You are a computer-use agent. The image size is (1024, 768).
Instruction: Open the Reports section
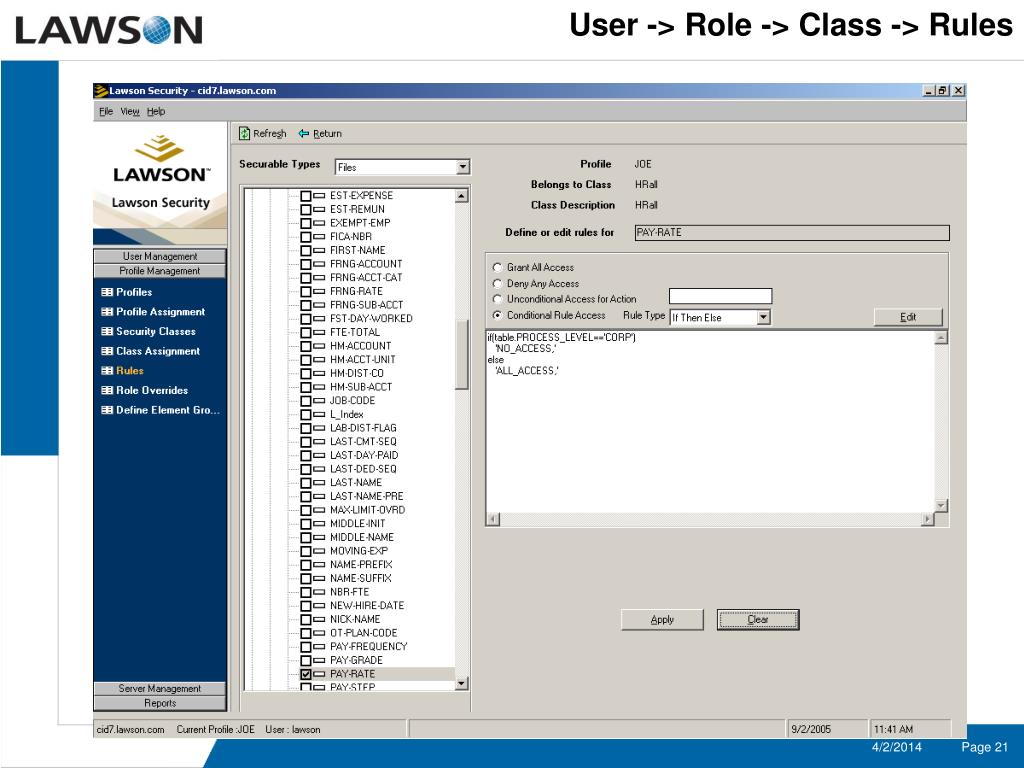coord(160,703)
